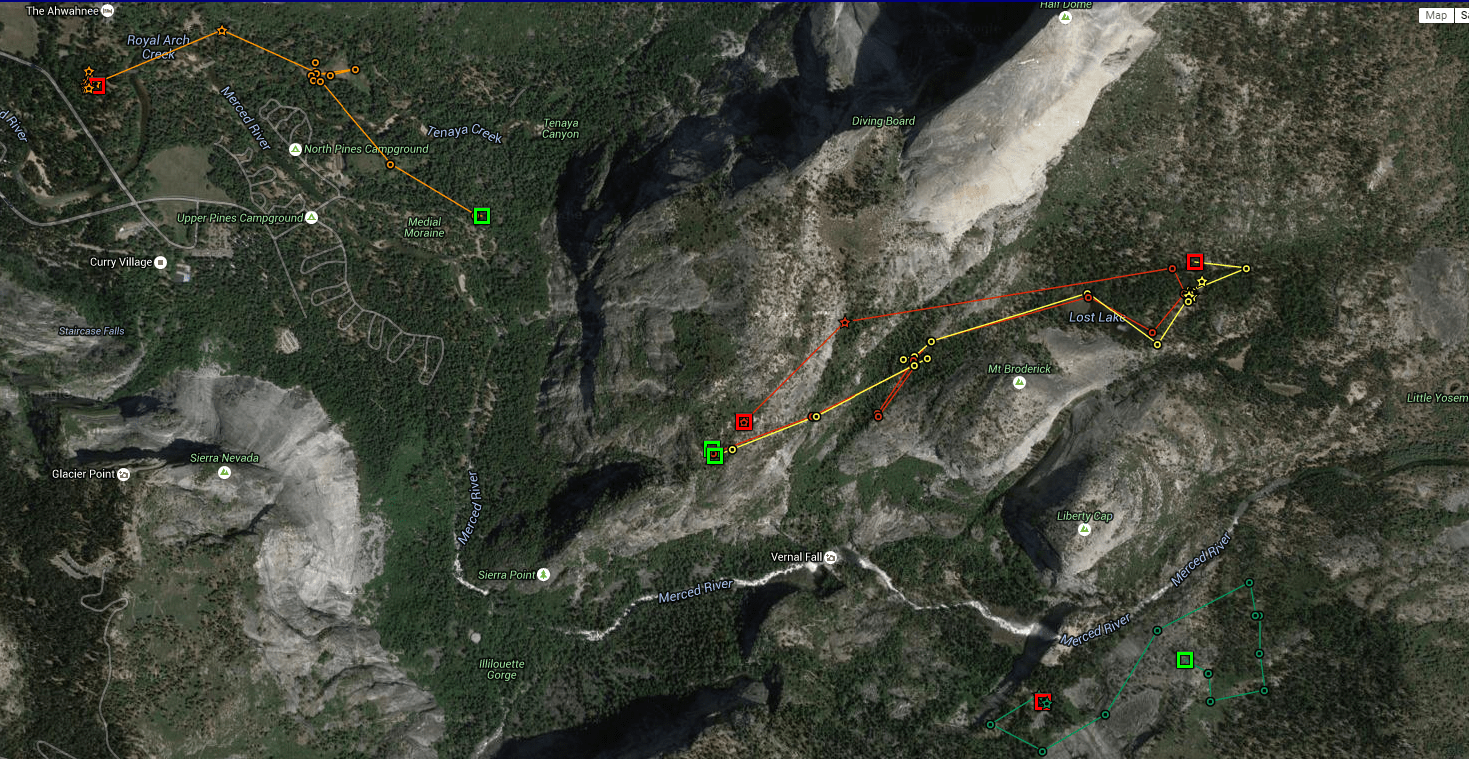Click green waypoint just right of green square
The height and width of the screenshot is (759, 1469).
point(1208,673)
